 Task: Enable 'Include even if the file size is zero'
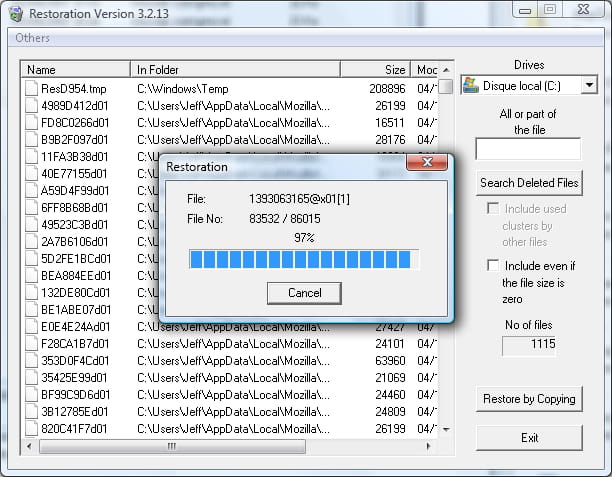point(492,266)
